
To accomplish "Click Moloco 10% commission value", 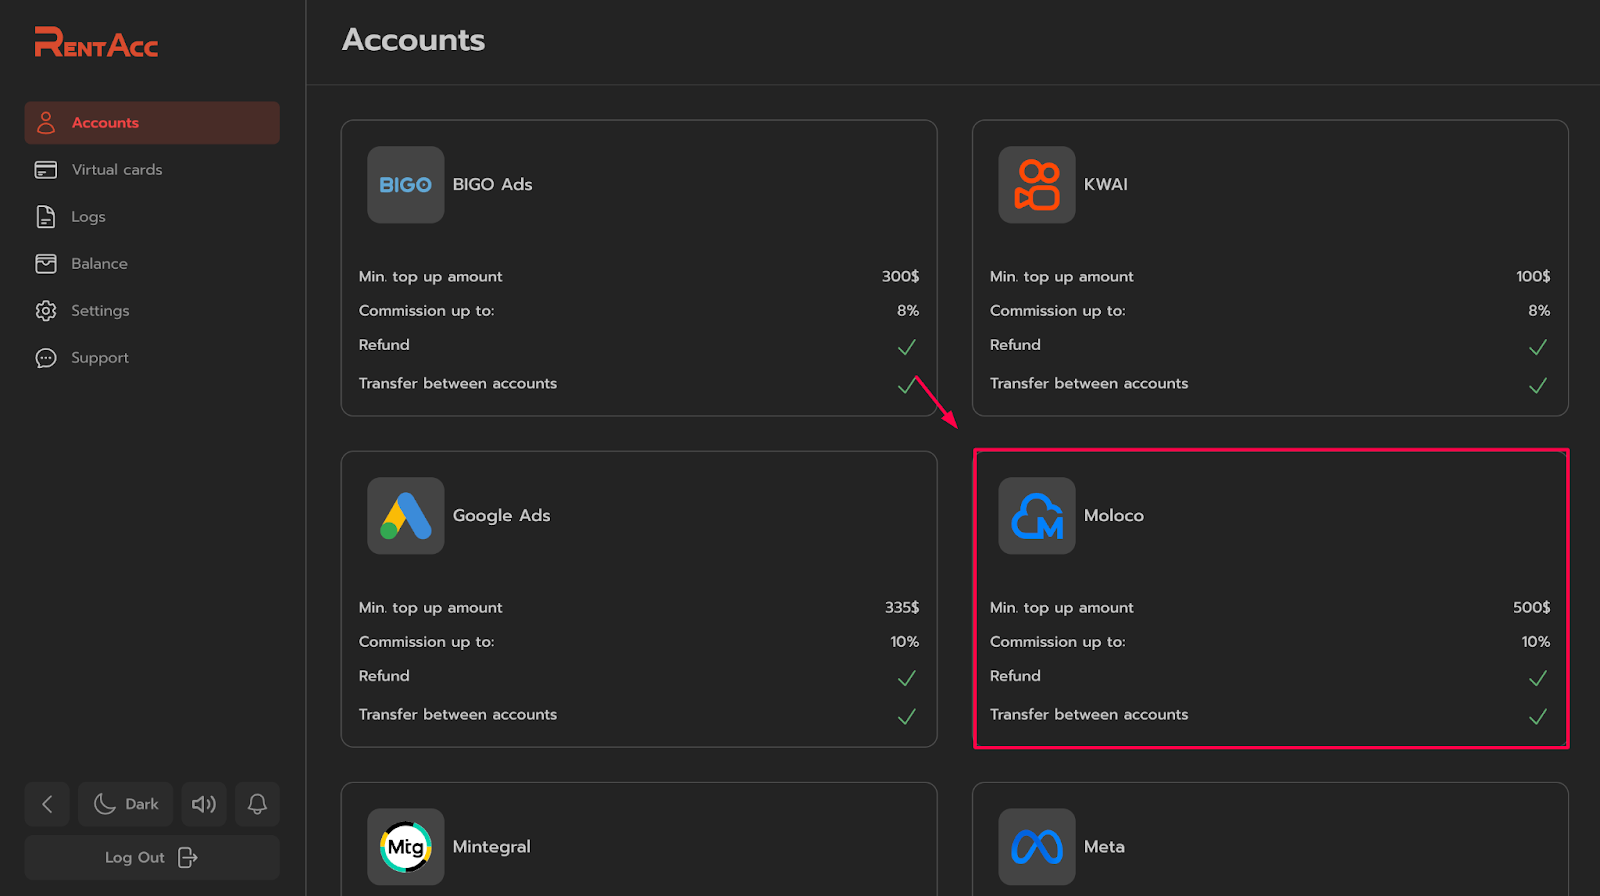I will pos(1536,642).
